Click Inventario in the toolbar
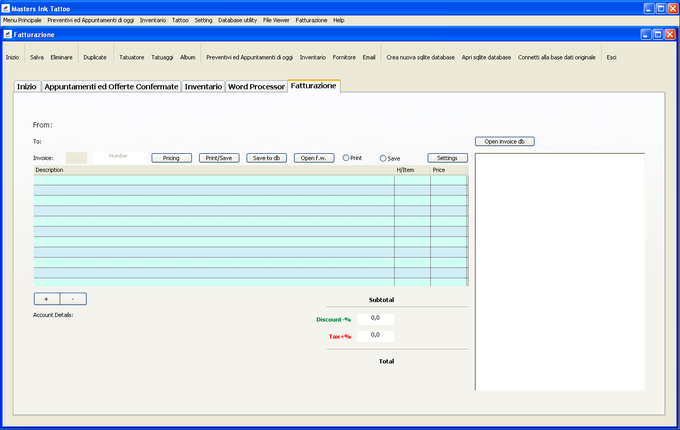 (x=313, y=57)
